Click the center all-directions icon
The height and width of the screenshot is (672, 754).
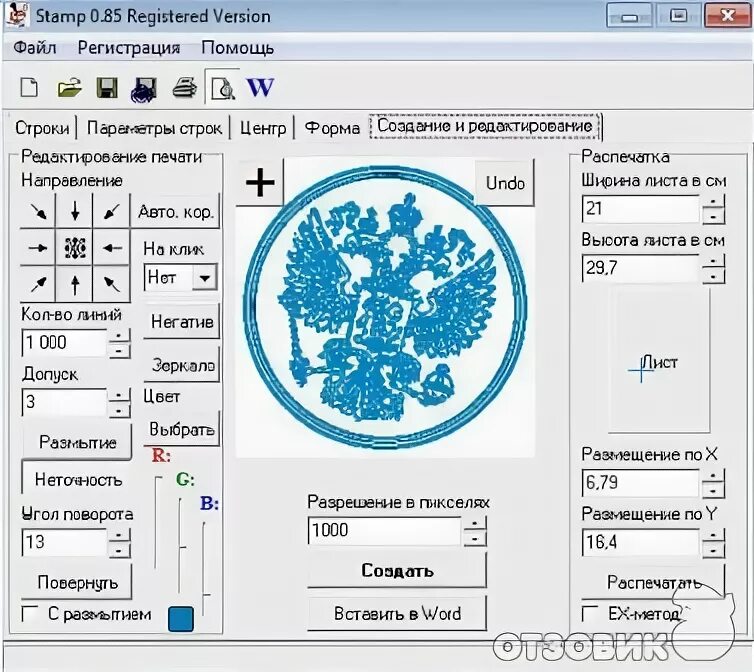click(75, 248)
